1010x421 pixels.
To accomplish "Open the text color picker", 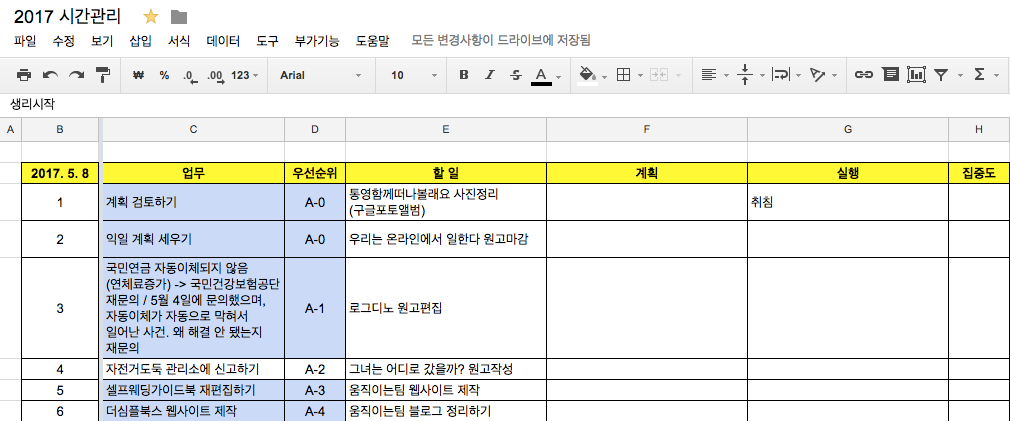I will click(541, 76).
